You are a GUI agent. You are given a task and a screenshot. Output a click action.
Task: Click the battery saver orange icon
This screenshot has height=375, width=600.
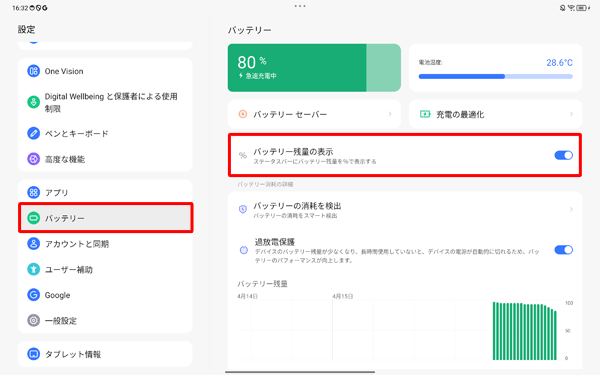(x=243, y=114)
